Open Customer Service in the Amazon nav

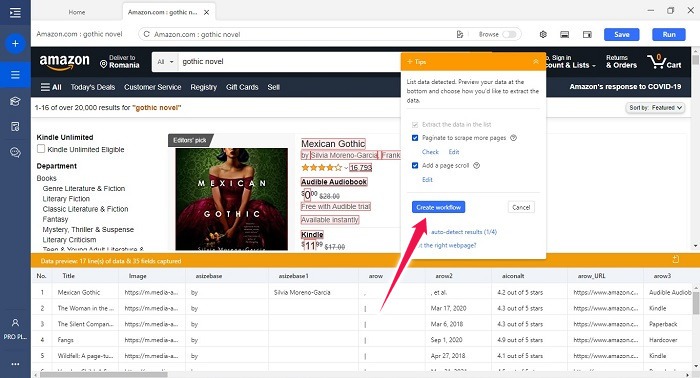[153, 87]
